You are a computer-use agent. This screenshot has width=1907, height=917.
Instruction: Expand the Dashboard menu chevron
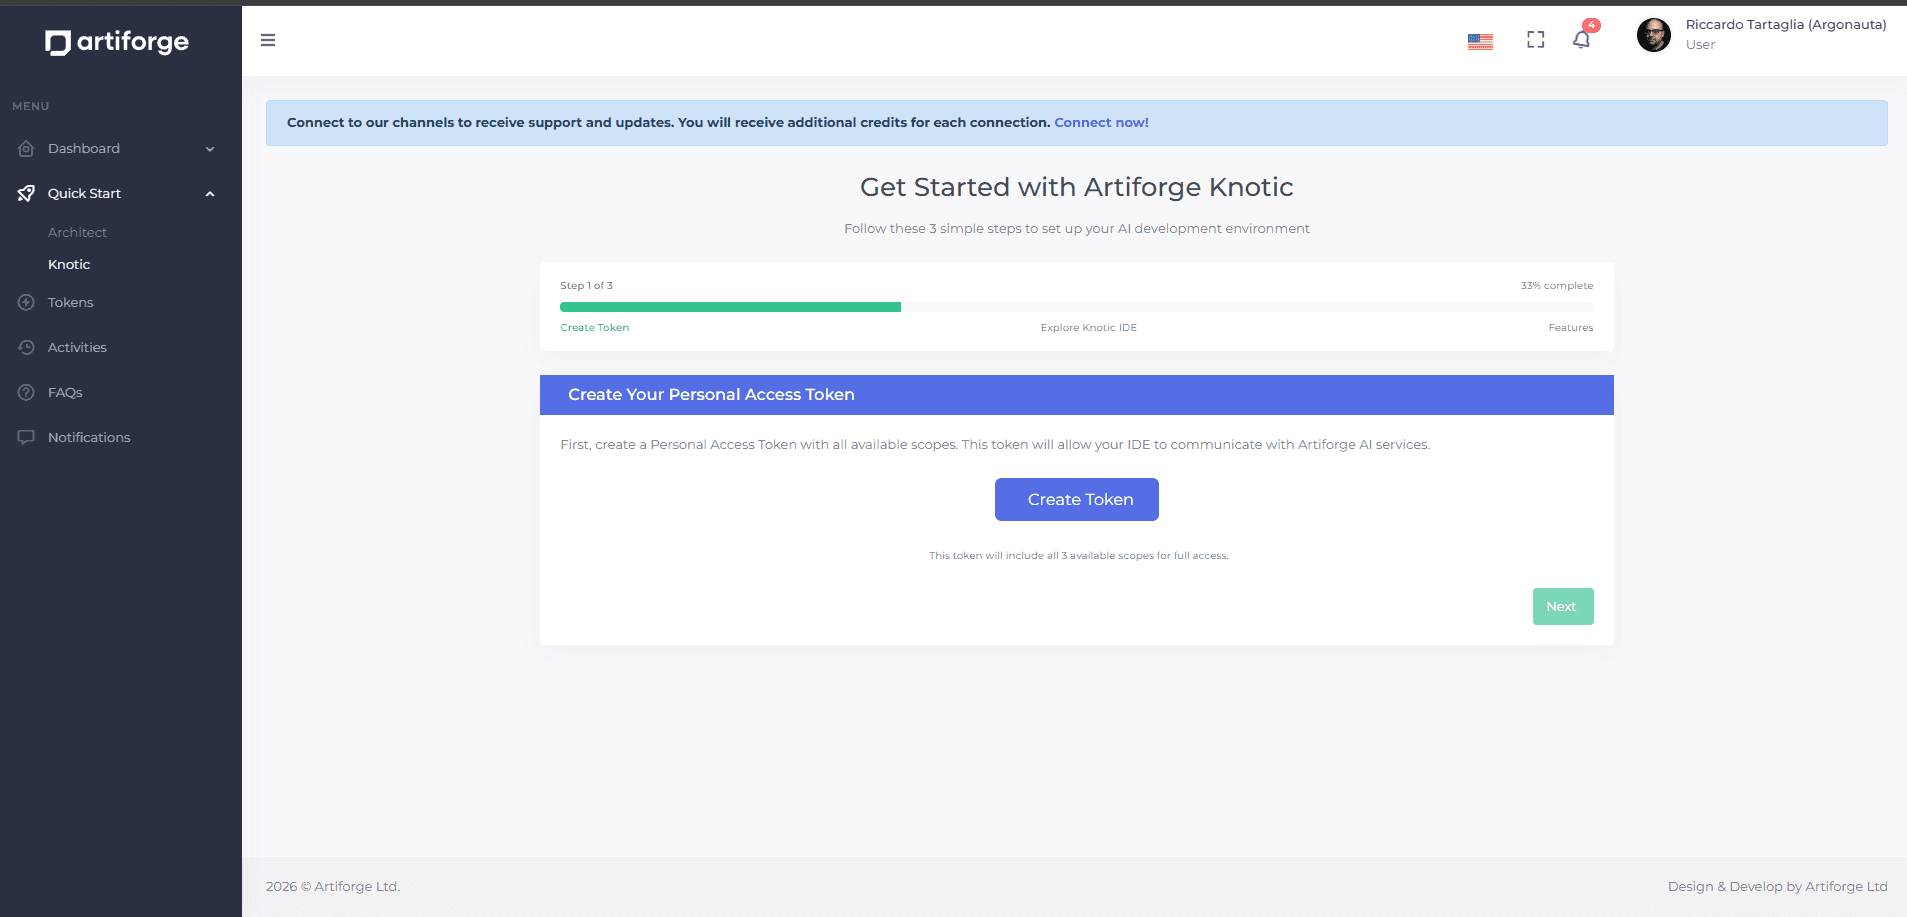[210, 149]
